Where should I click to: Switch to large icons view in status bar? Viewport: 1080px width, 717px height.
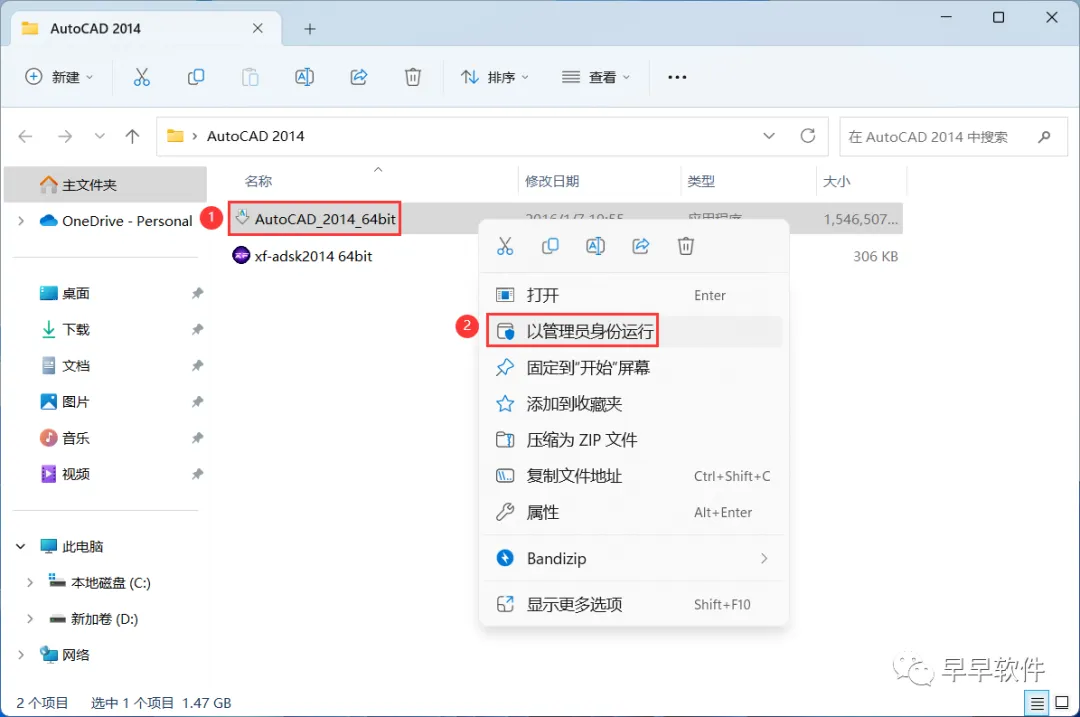click(1062, 703)
